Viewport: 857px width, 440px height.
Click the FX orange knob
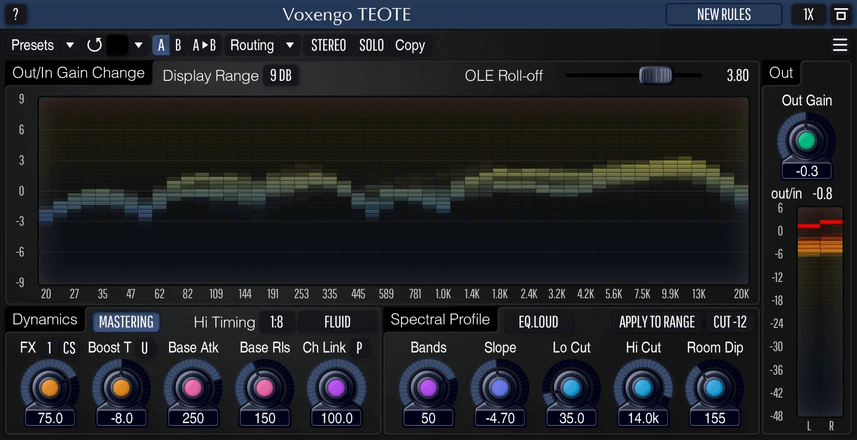(x=50, y=388)
